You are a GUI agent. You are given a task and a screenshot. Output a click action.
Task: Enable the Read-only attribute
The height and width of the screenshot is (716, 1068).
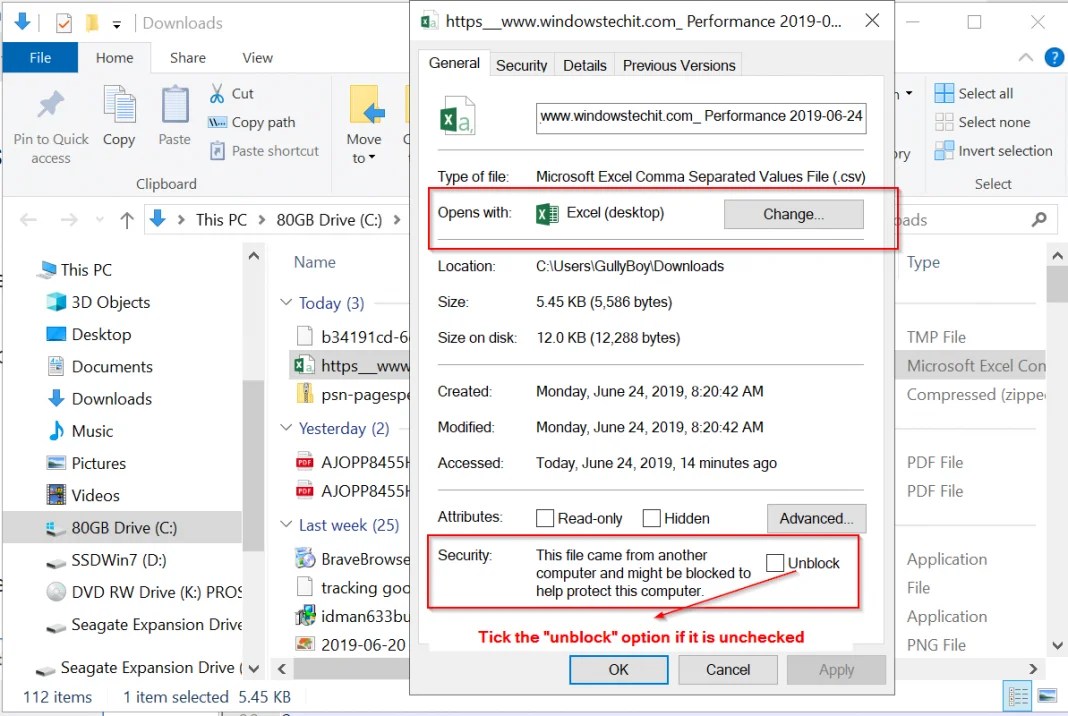click(x=545, y=518)
